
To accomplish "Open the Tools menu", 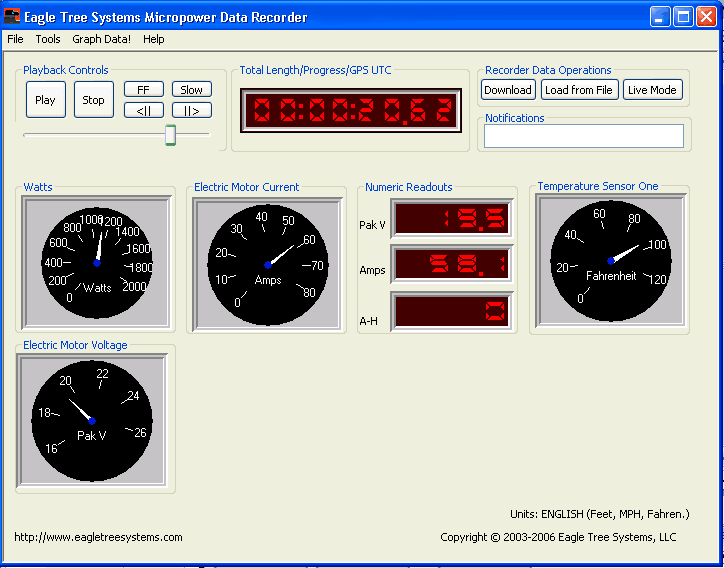I will coord(48,39).
